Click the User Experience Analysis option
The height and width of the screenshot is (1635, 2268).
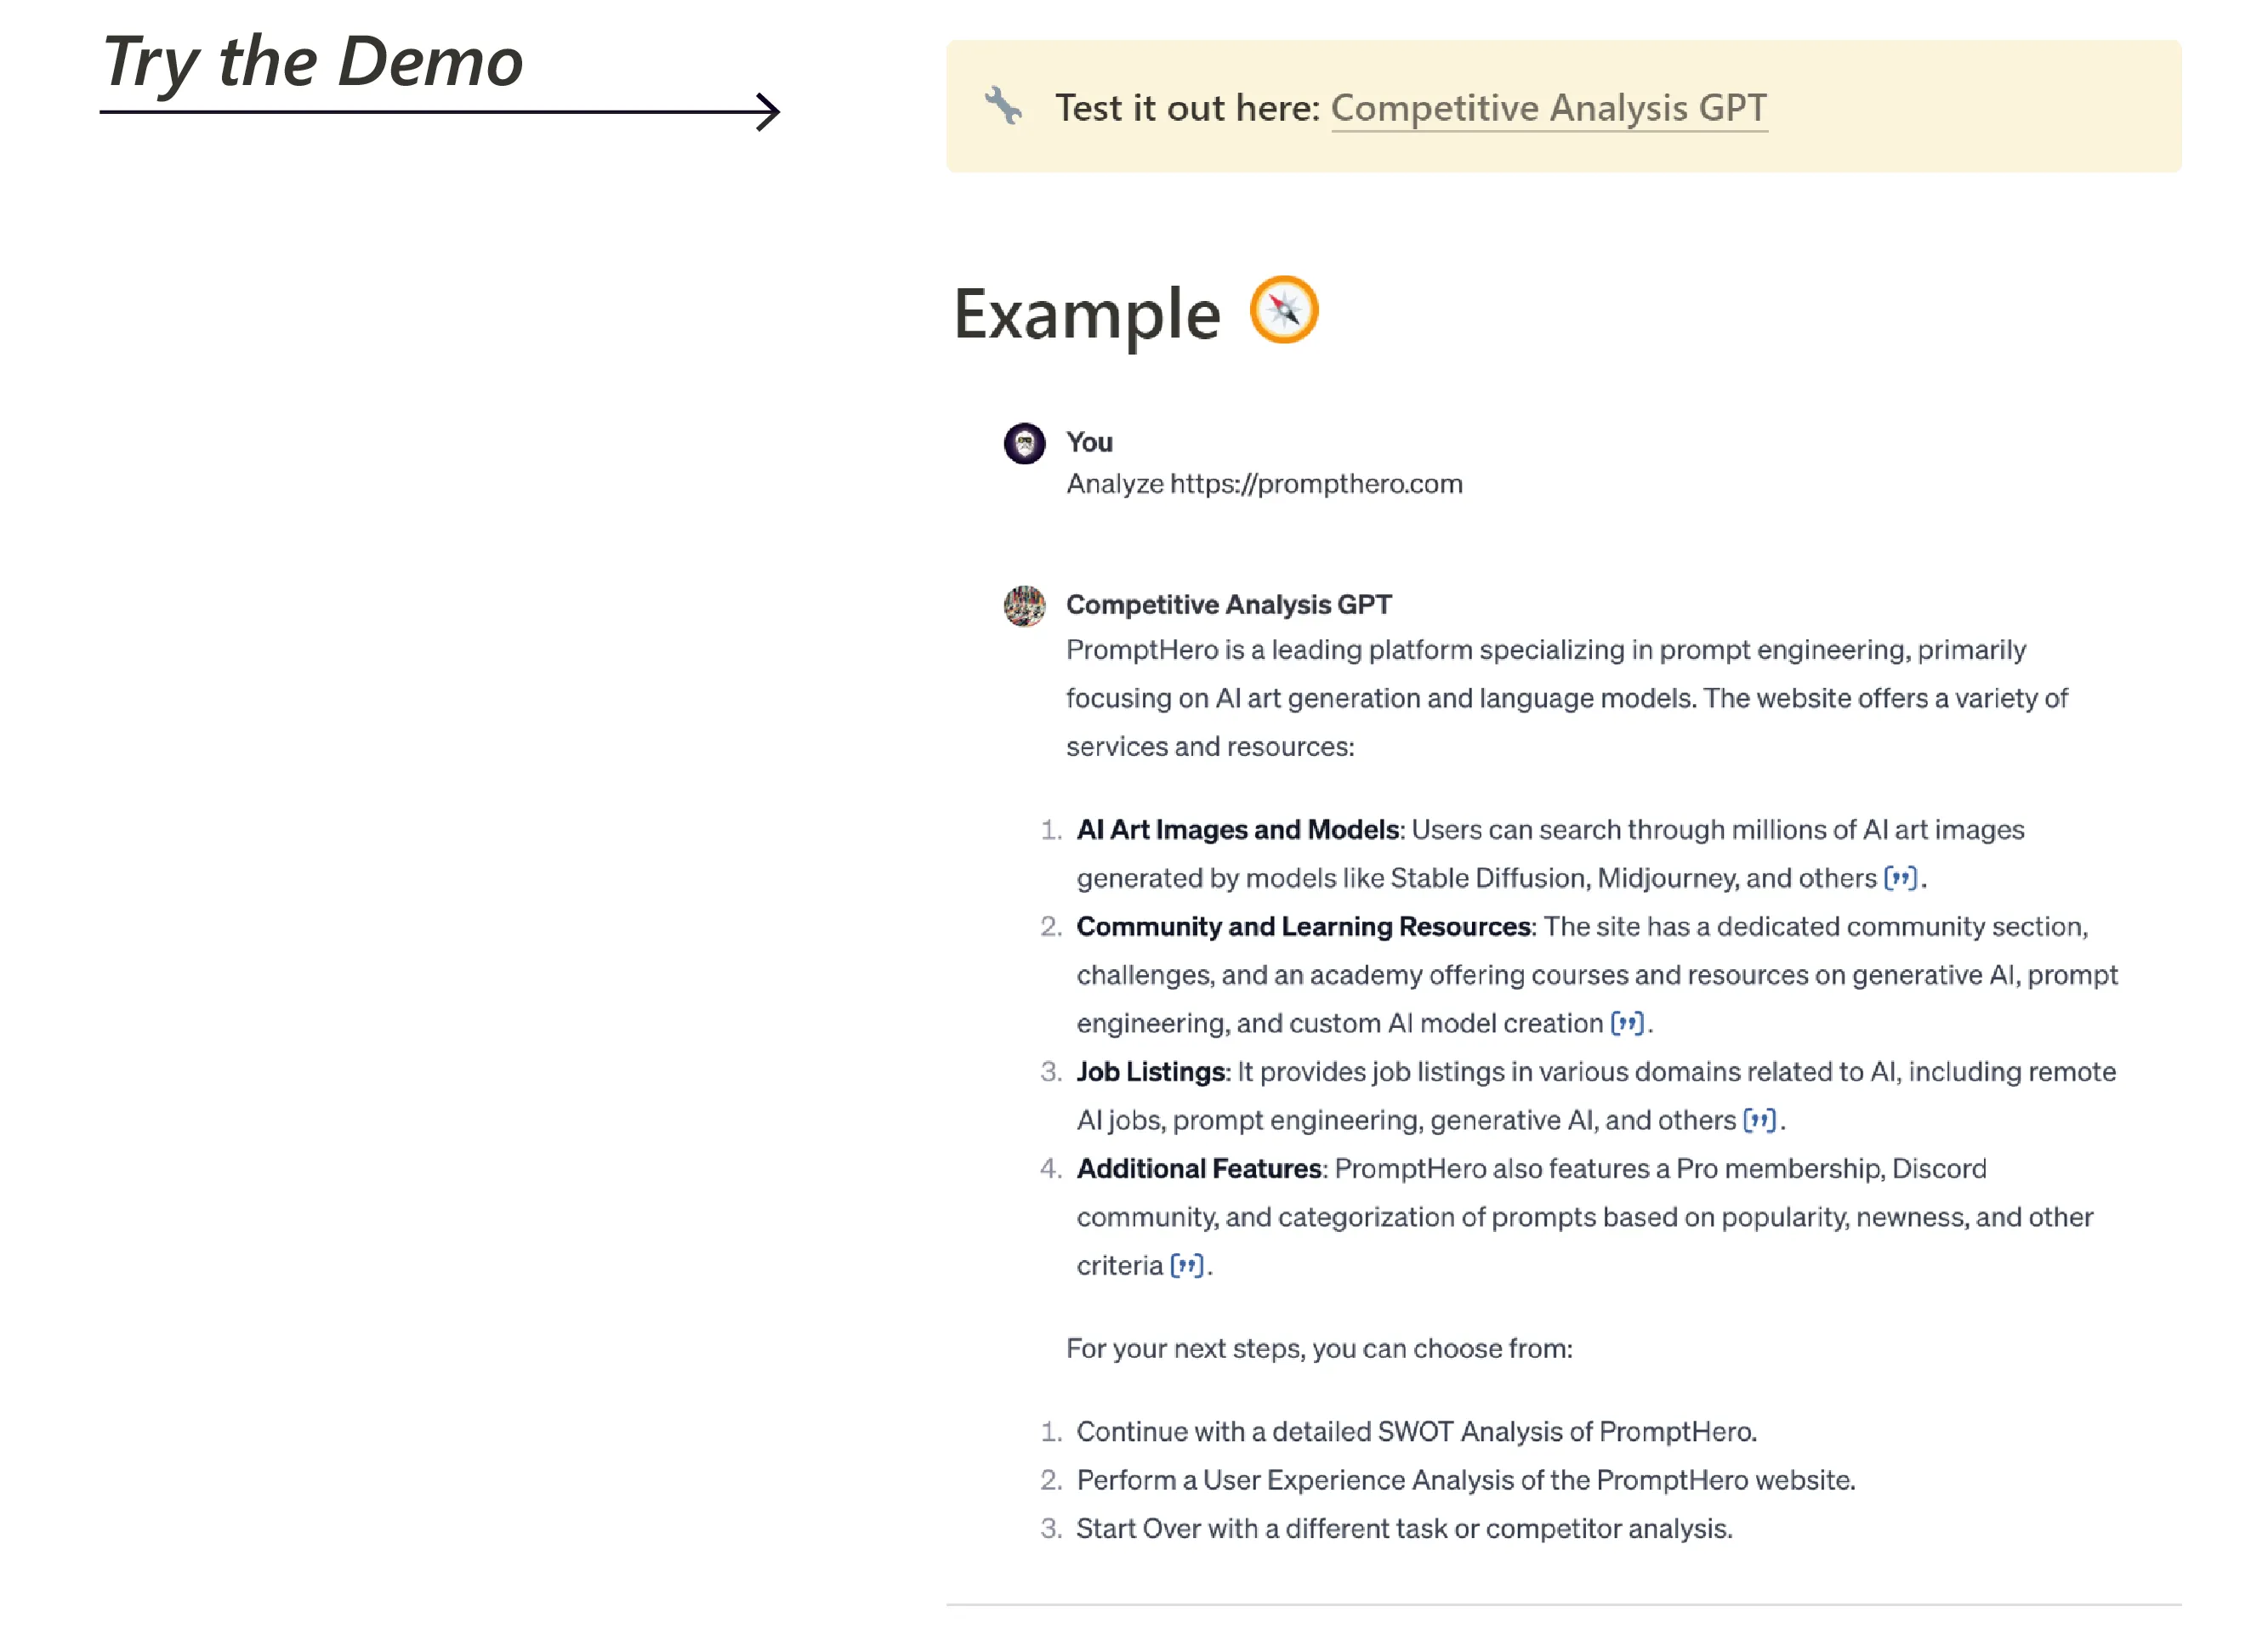[x=1465, y=1480]
